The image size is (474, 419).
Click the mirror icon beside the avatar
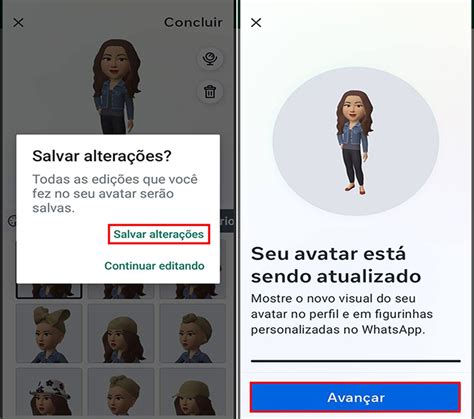[210, 58]
